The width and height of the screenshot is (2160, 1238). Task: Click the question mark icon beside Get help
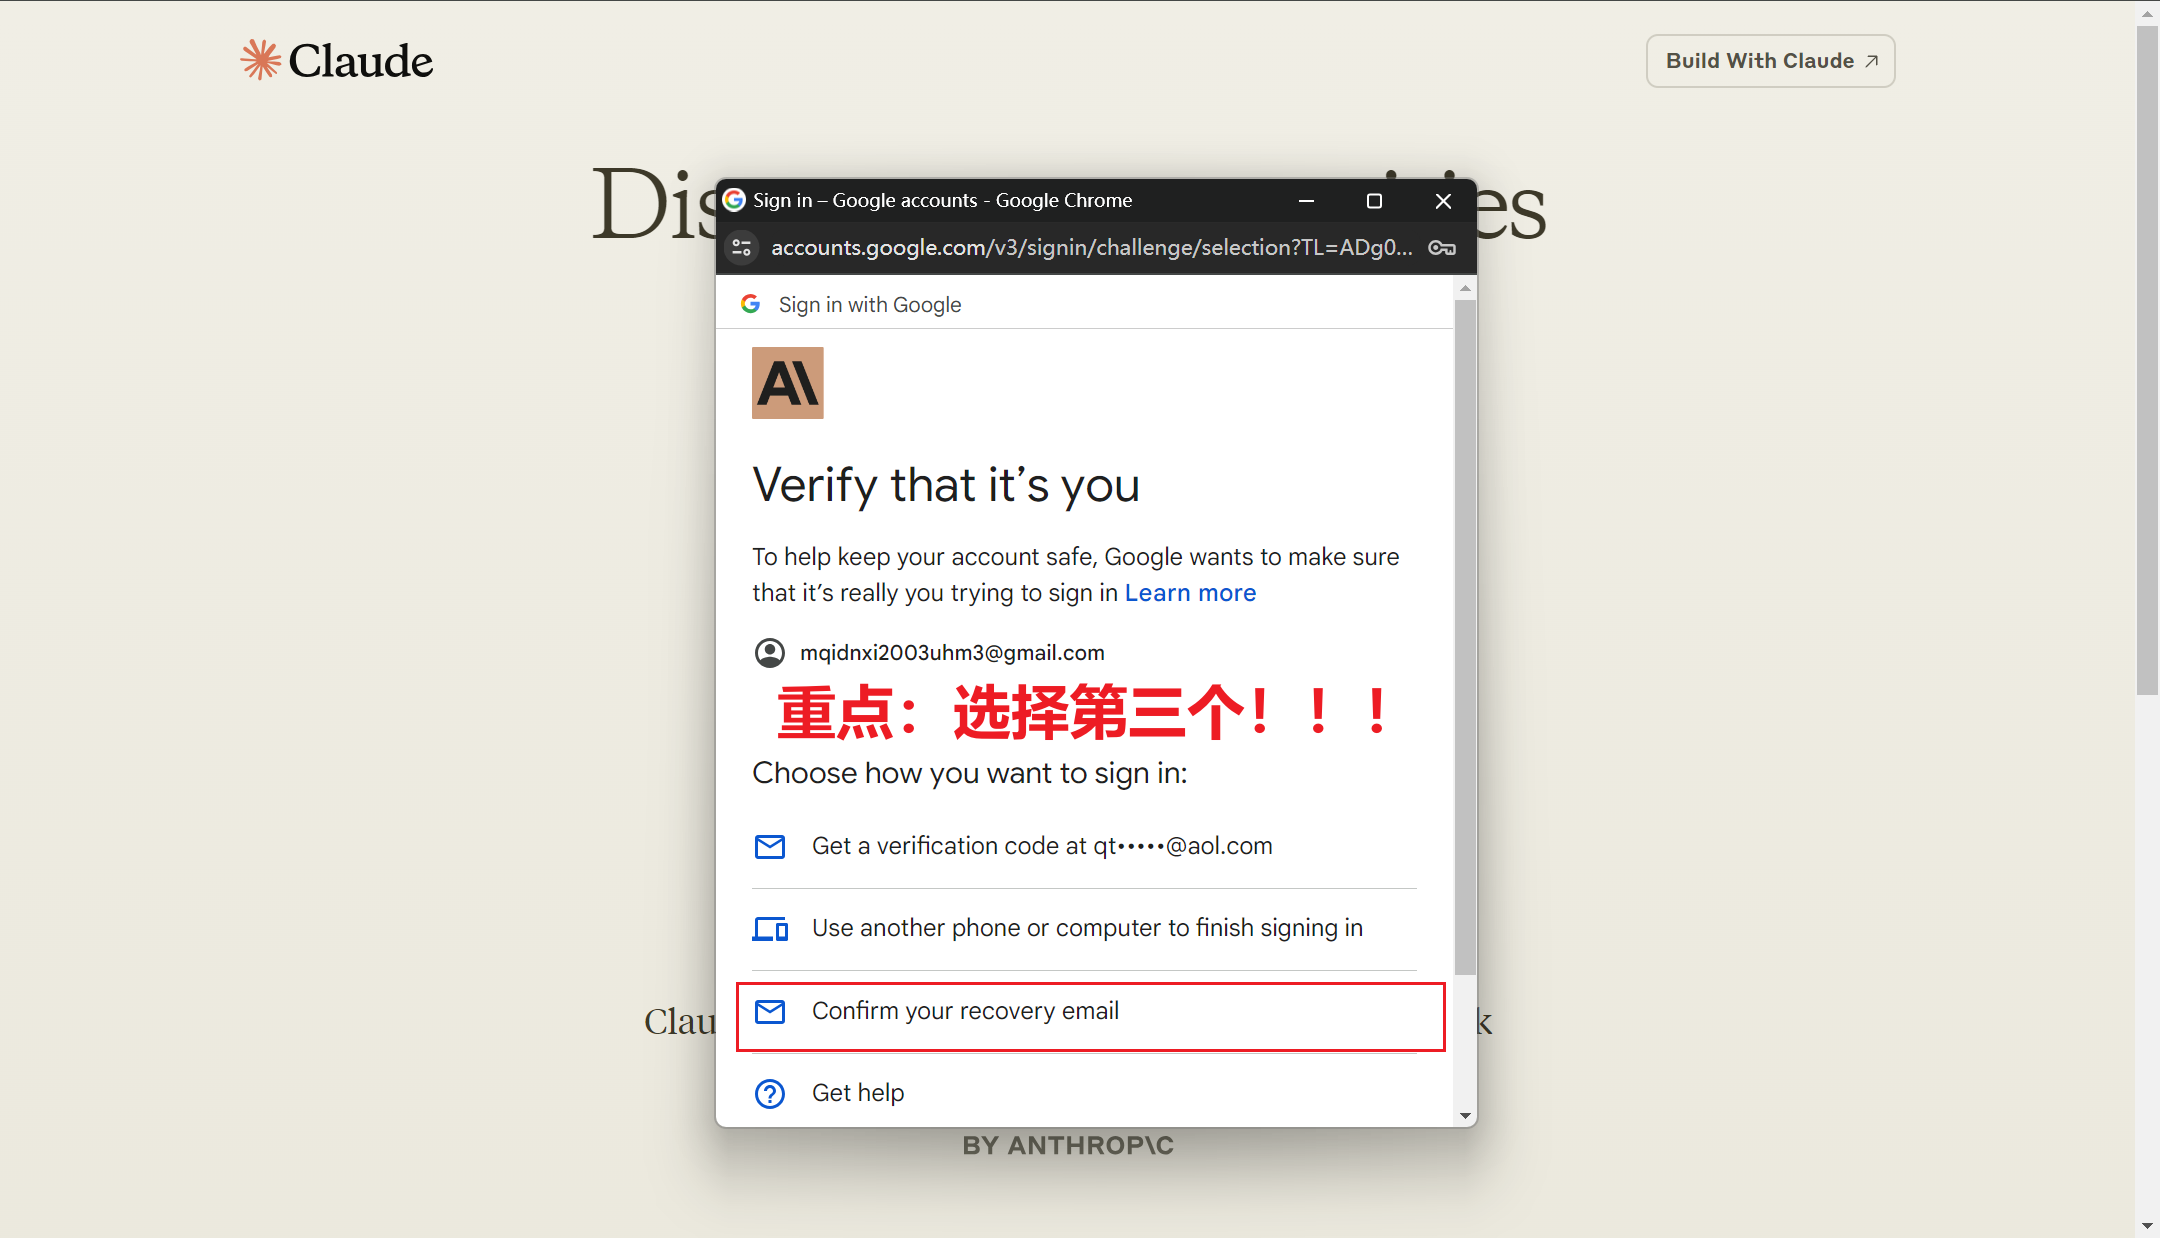point(769,1094)
